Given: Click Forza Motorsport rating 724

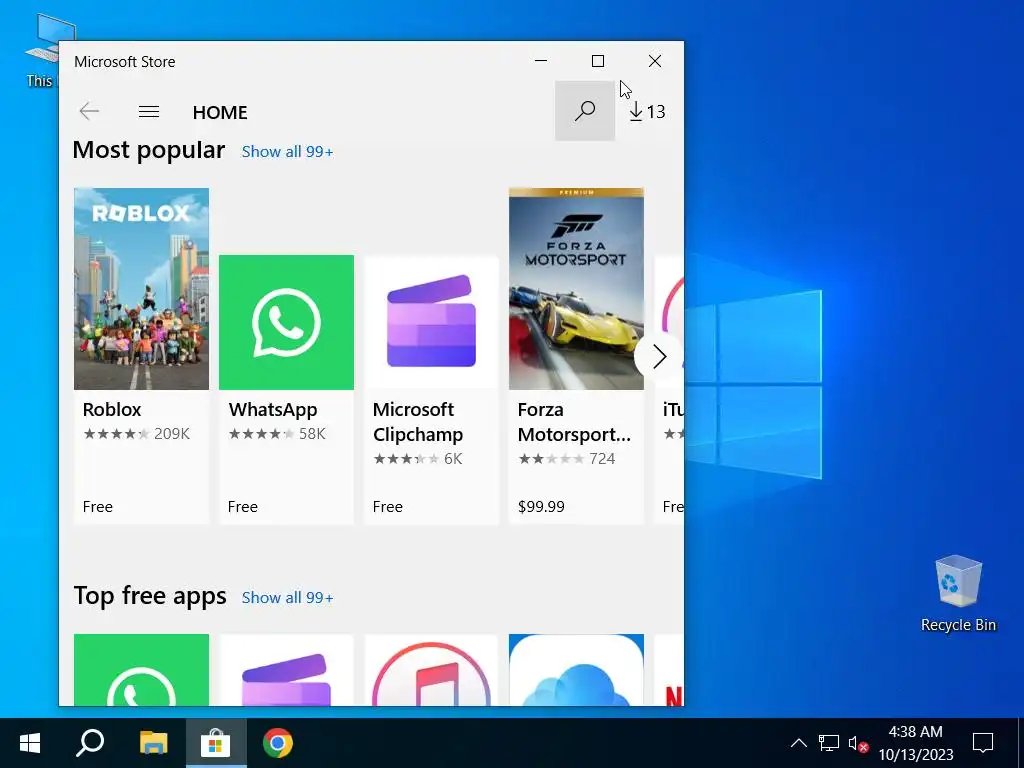Looking at the screenshot, I should pyautogui.click(x=566, y=458).
